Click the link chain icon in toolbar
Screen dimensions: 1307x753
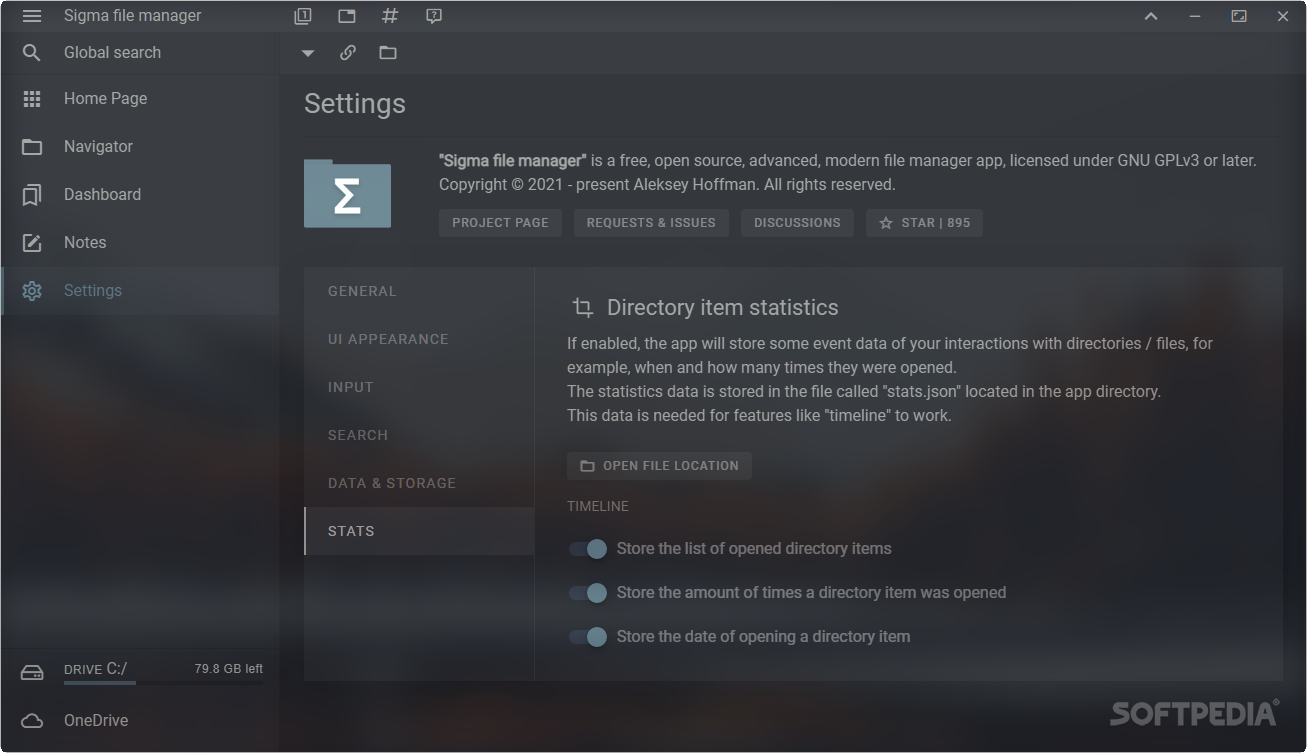point(348,53)
